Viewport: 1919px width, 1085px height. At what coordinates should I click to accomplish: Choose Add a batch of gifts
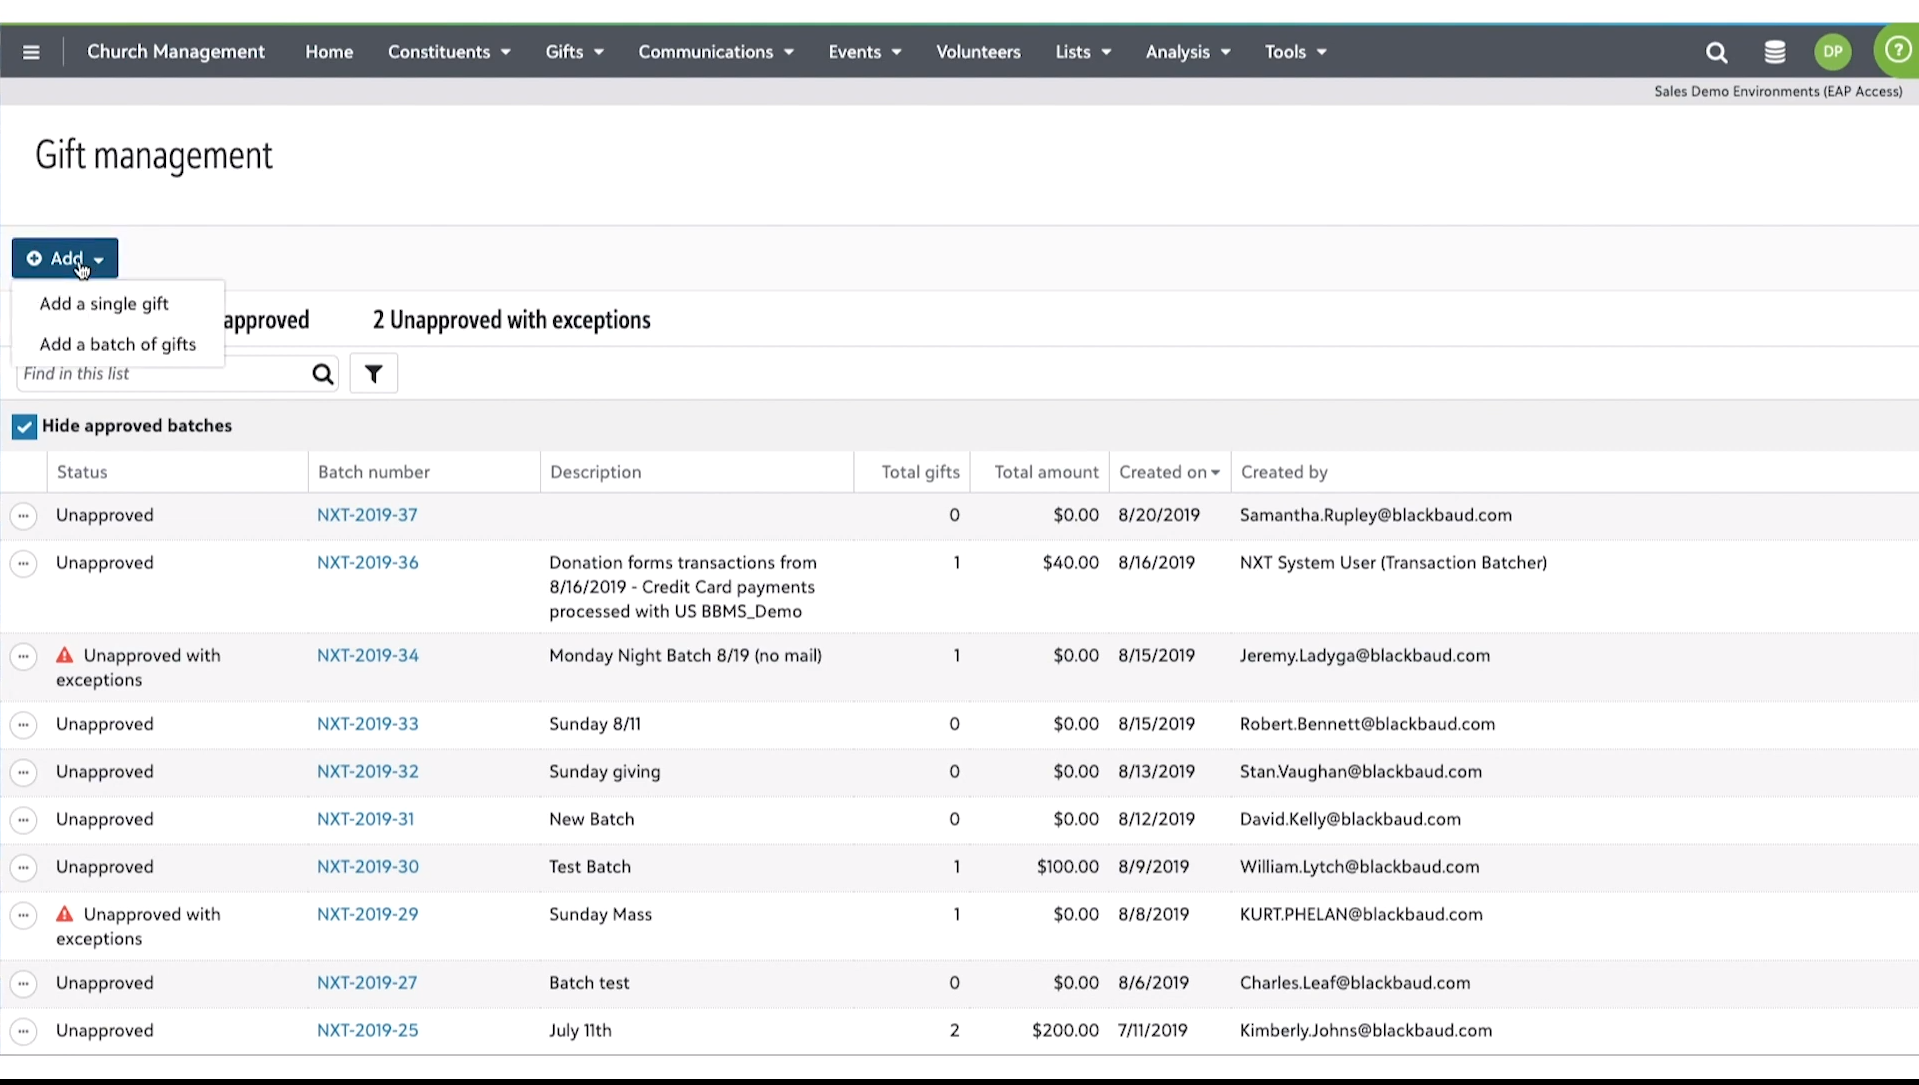click(x=118, y=345)
